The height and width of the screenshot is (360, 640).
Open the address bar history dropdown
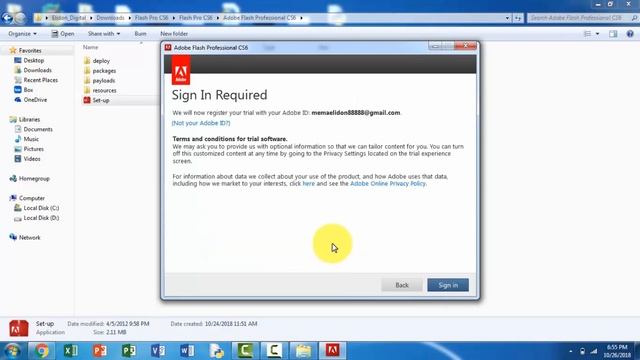507,18
